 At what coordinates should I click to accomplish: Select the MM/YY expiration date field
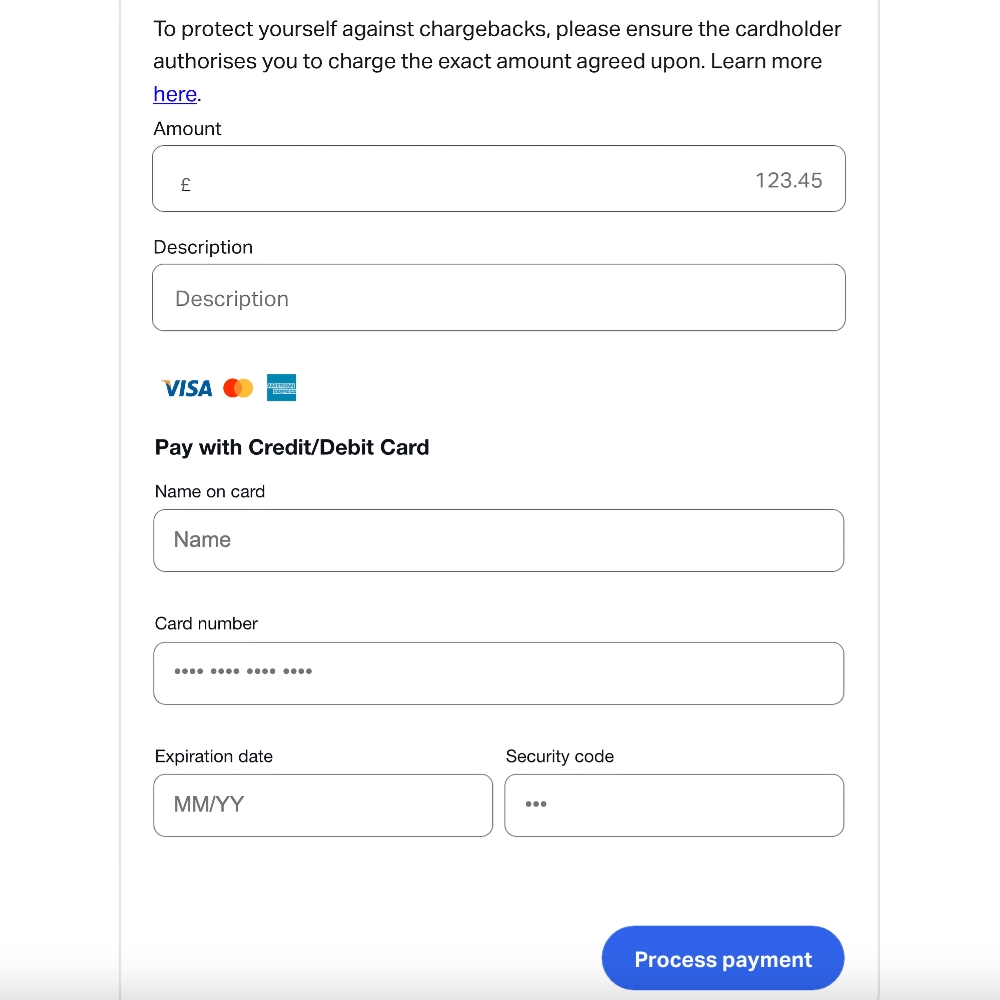[323, 805]
